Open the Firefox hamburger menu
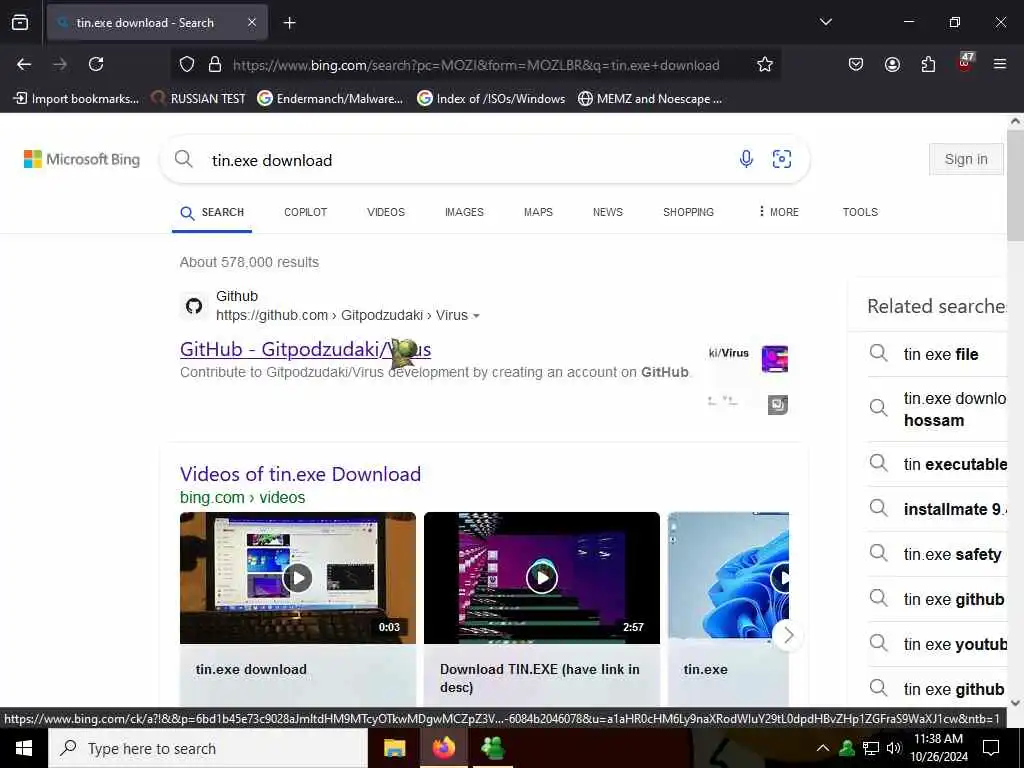1024x768 pixels. tap(1000, 64)
